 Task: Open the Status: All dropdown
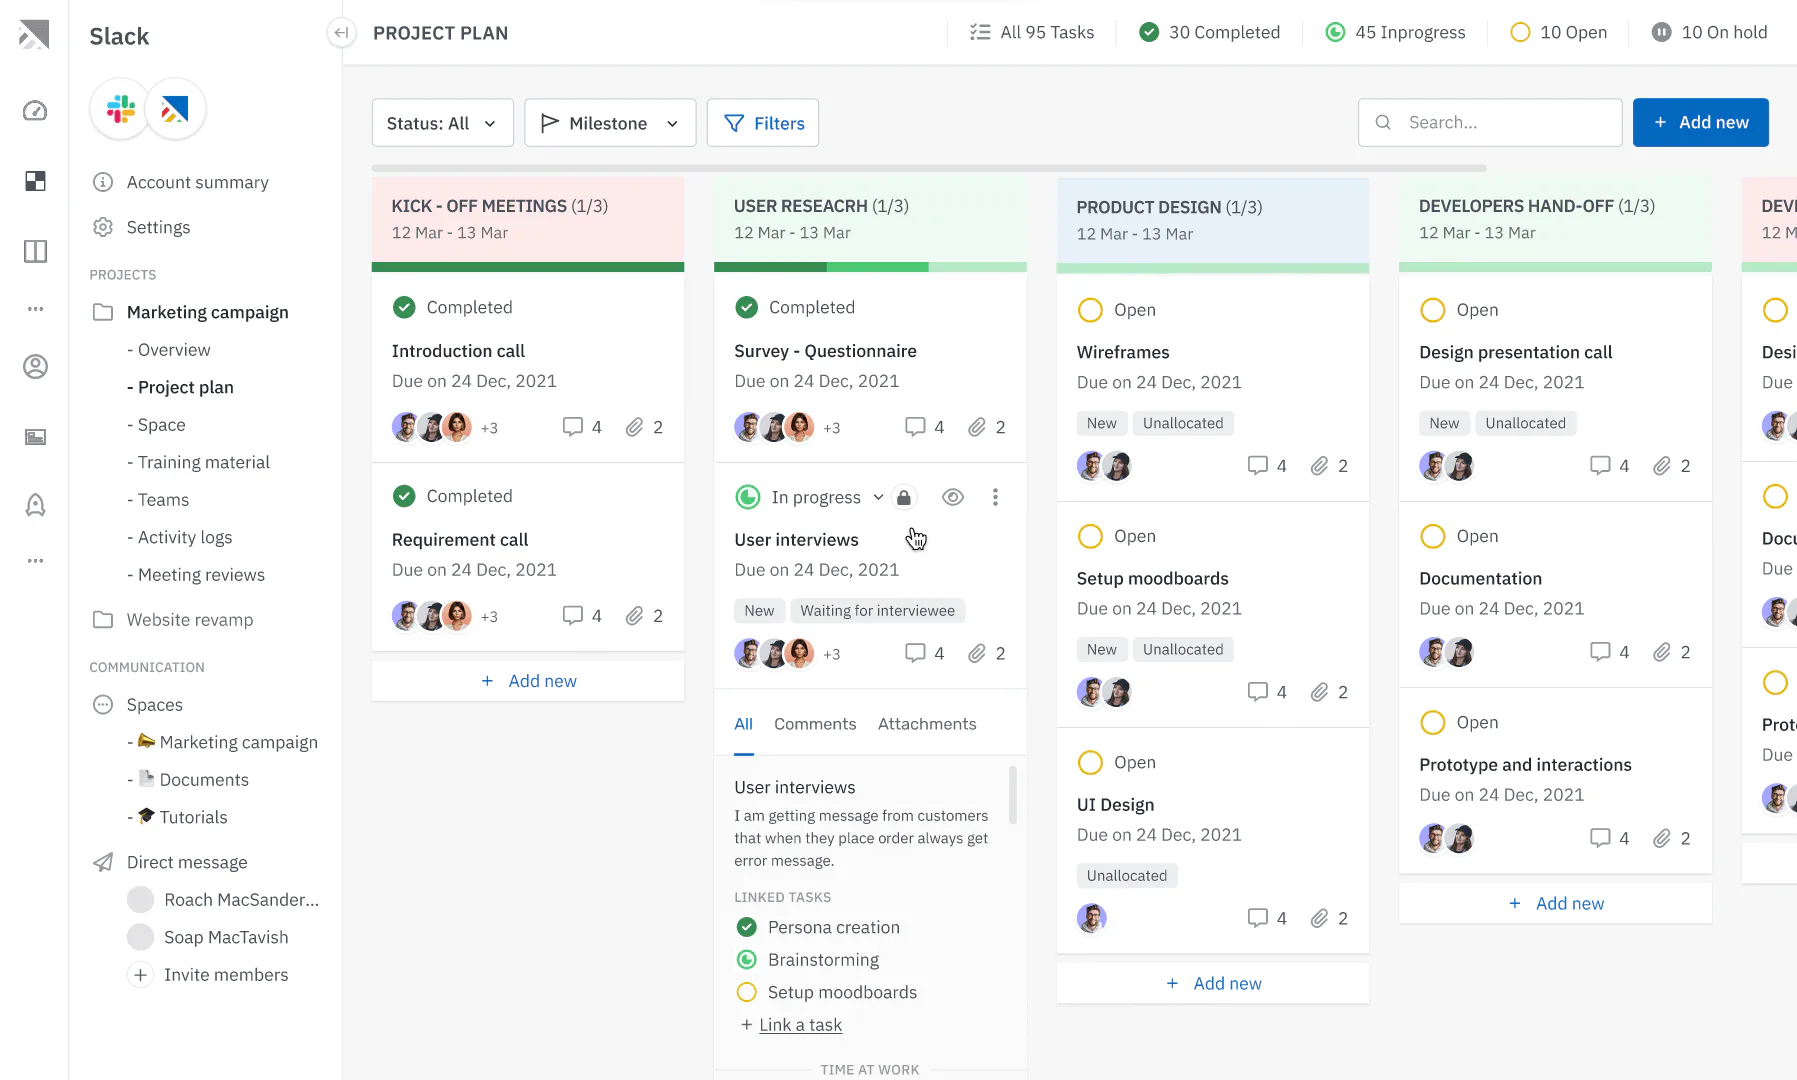point(442,123)
